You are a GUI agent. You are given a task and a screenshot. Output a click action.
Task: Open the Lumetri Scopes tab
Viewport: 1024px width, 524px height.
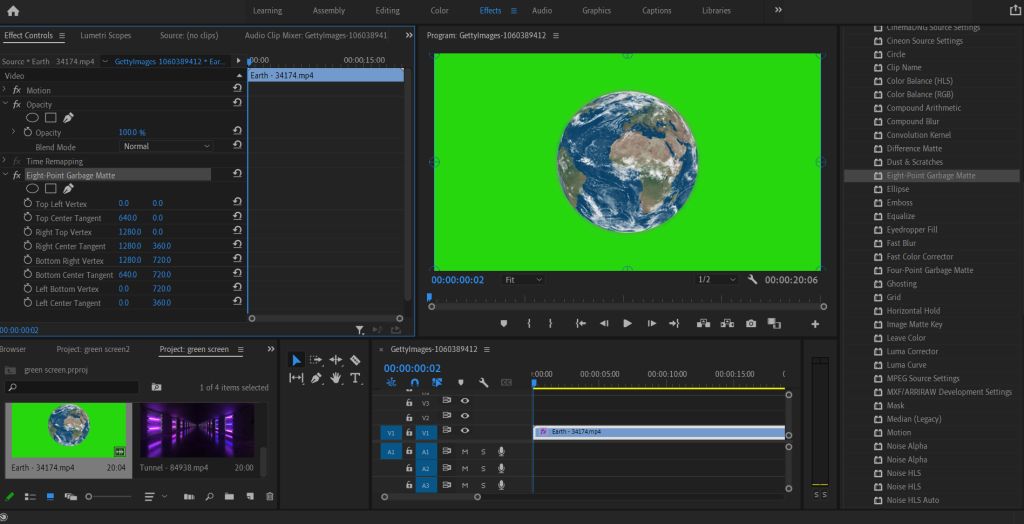105,35
